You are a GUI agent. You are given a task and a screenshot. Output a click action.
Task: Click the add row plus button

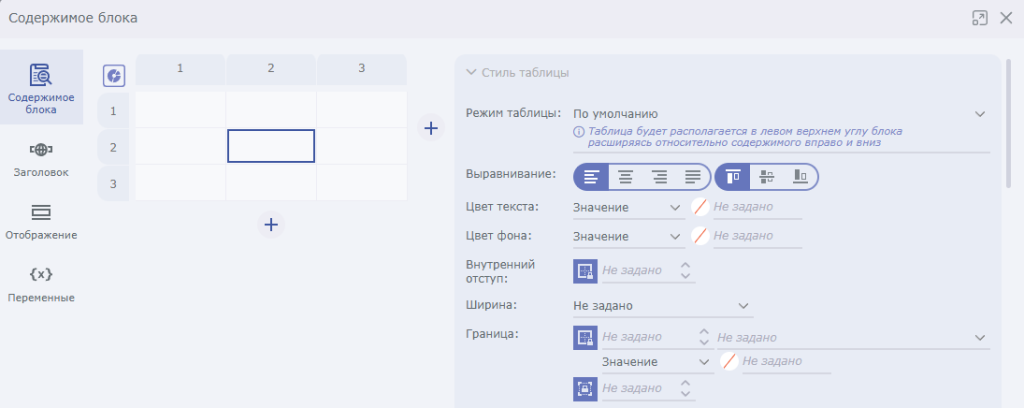pos(270,224)
